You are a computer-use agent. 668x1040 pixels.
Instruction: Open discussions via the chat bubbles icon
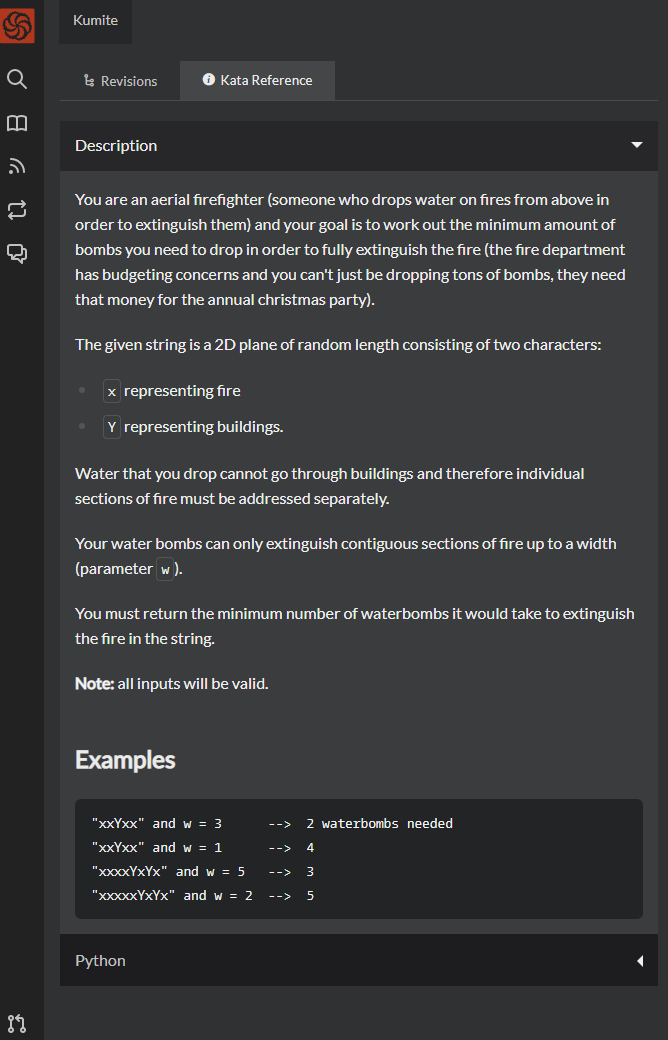[x=17, y=253]
